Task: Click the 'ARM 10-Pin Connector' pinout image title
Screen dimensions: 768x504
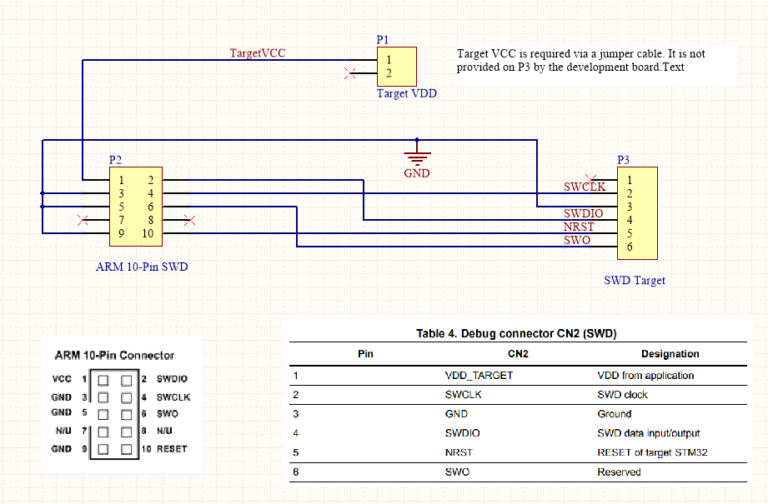Action: [115, 355]
